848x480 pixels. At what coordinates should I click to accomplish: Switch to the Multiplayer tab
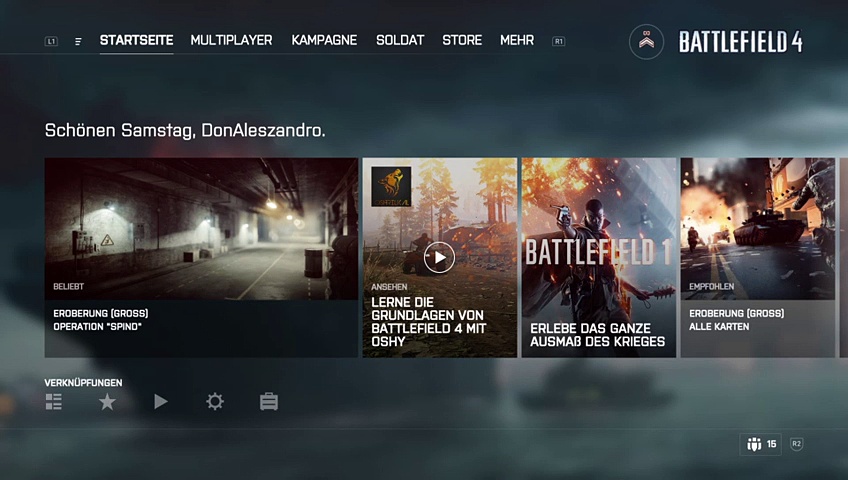(231, 41)
